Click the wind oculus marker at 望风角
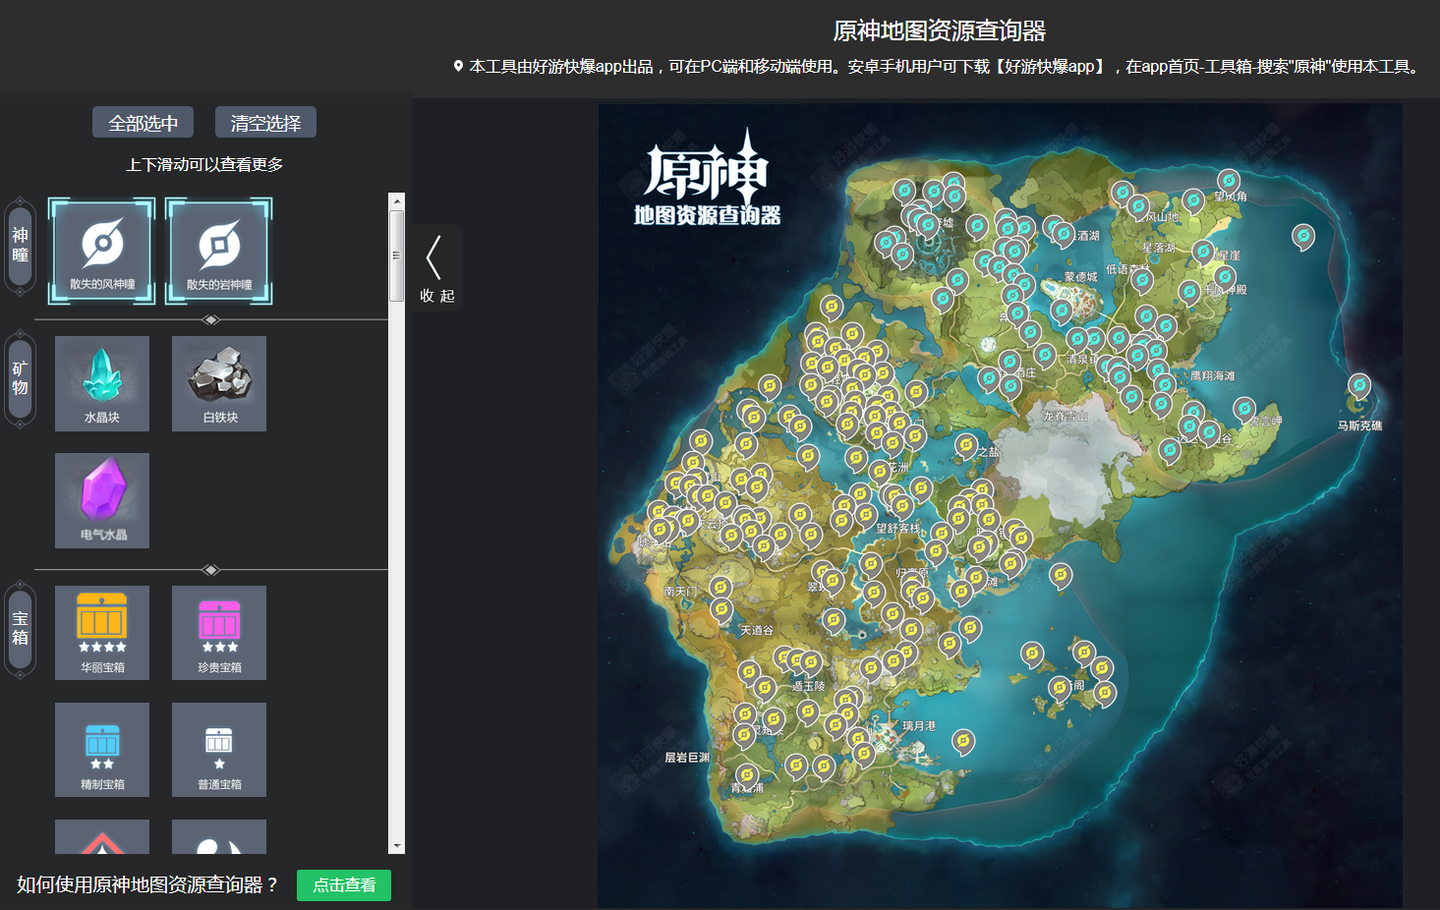Image resolution: width=1440 pixels, height=910 pixels. coord(1229,182)
